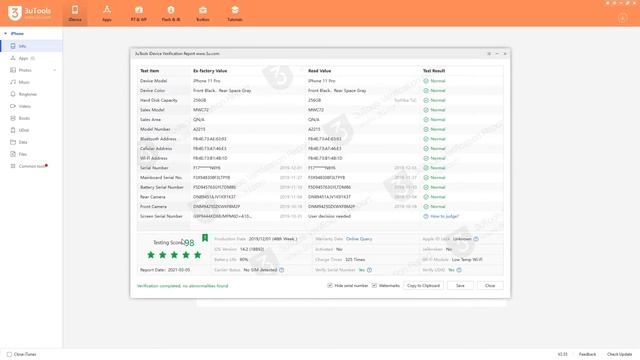Click the User decision needed cell
Screen dimensions: 640x360
coord(329,216)
